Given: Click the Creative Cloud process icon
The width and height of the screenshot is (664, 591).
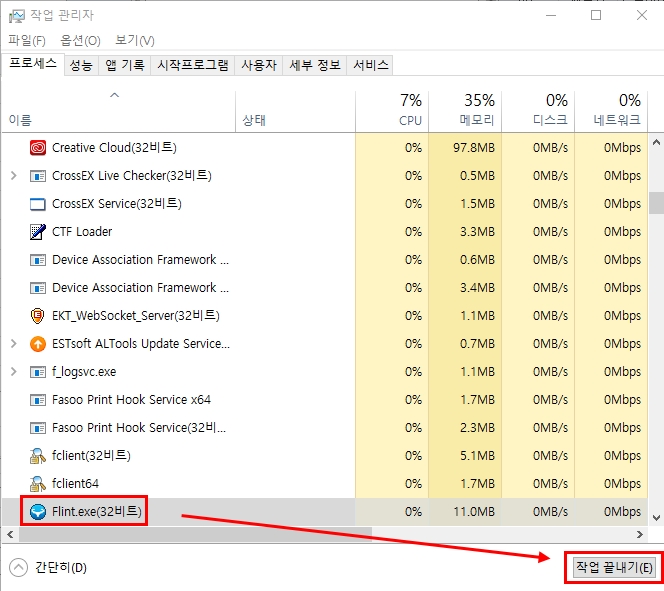Looking at the screenshot, I should point(38,148).
